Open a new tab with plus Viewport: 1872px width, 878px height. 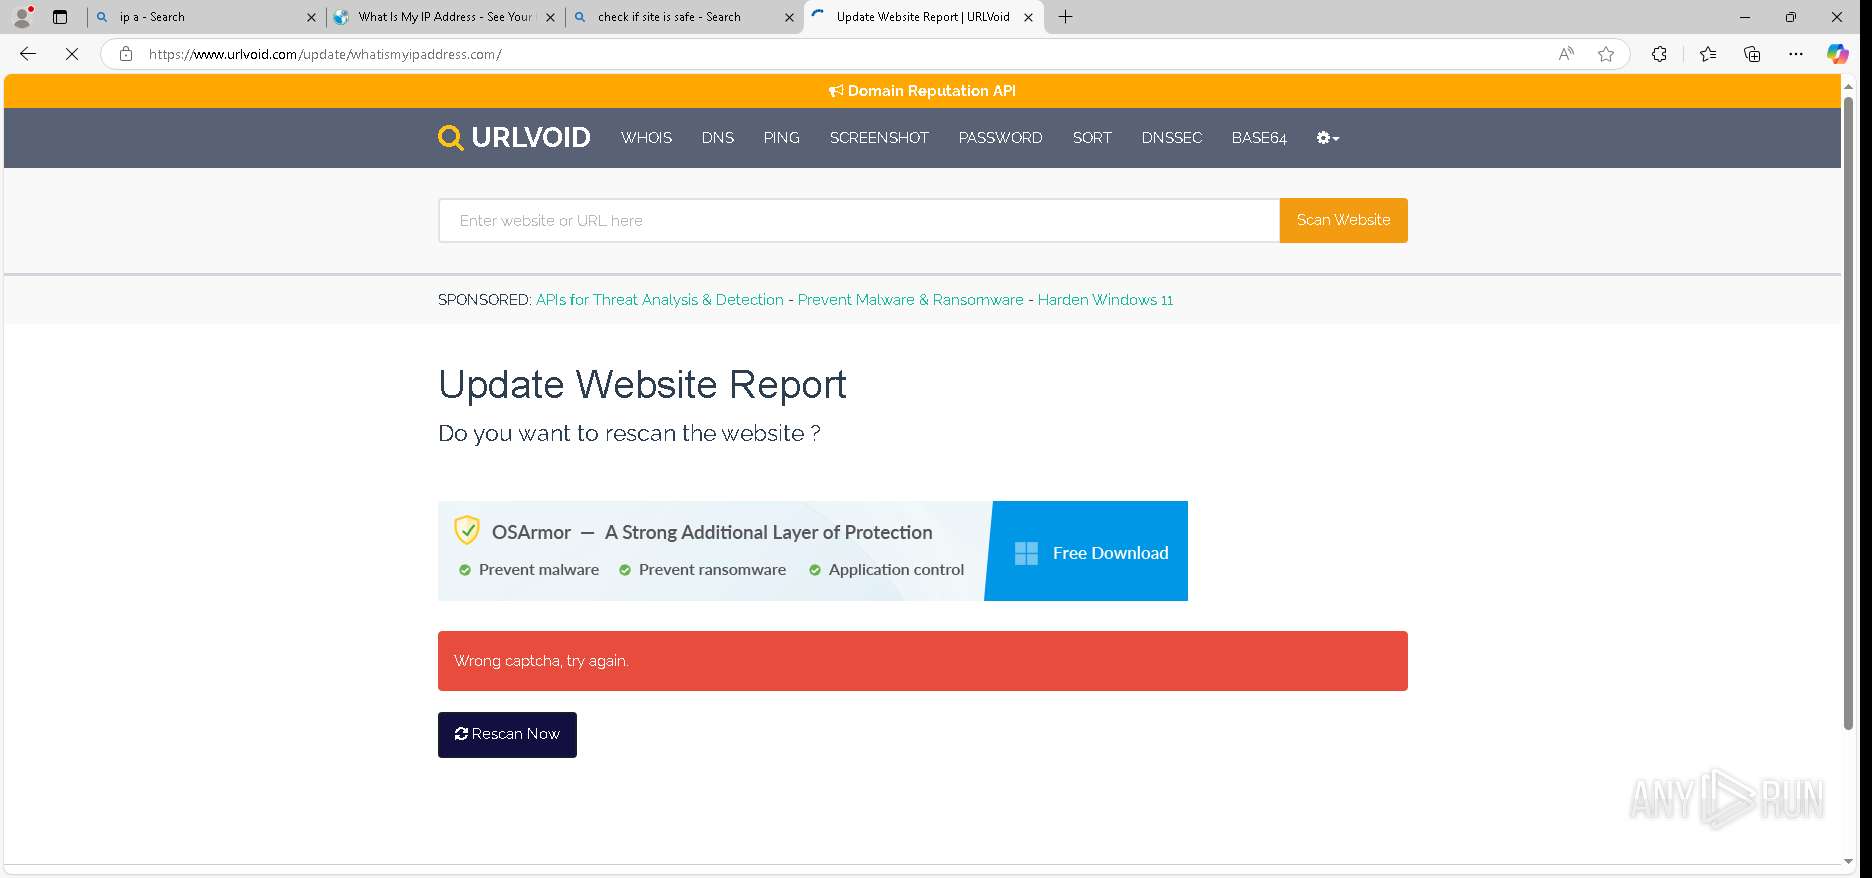[x=1066, y=17]
